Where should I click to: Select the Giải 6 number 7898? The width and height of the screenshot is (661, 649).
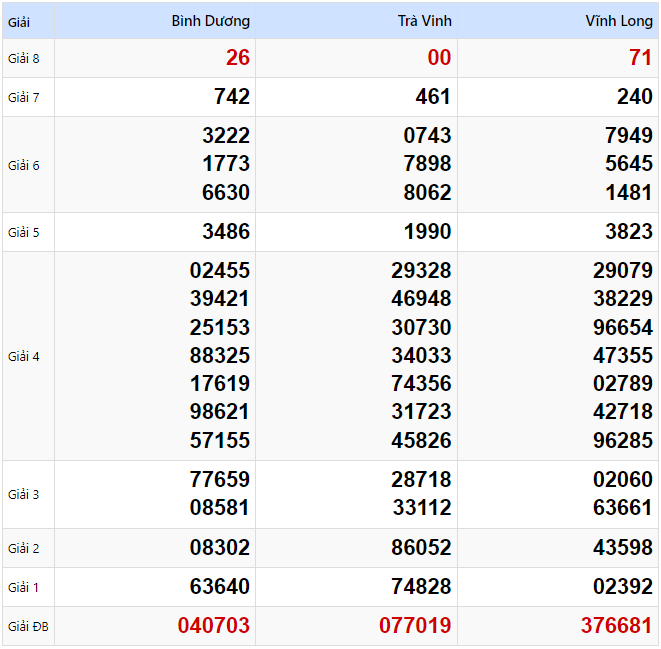[427, 164]
